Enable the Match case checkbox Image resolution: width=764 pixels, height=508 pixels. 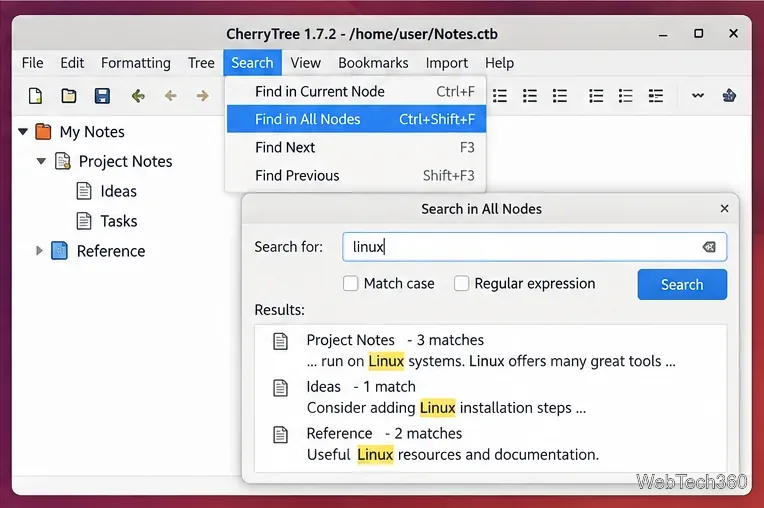(350, 283)
